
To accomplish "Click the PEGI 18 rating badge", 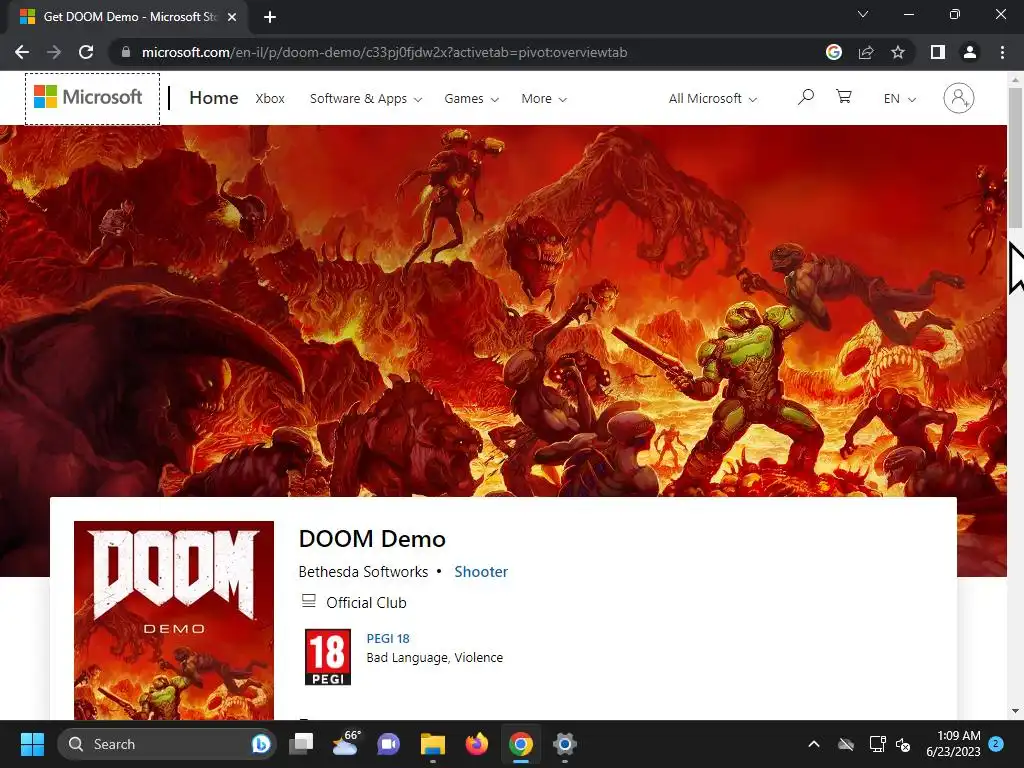I will click(x=328, y=656).
